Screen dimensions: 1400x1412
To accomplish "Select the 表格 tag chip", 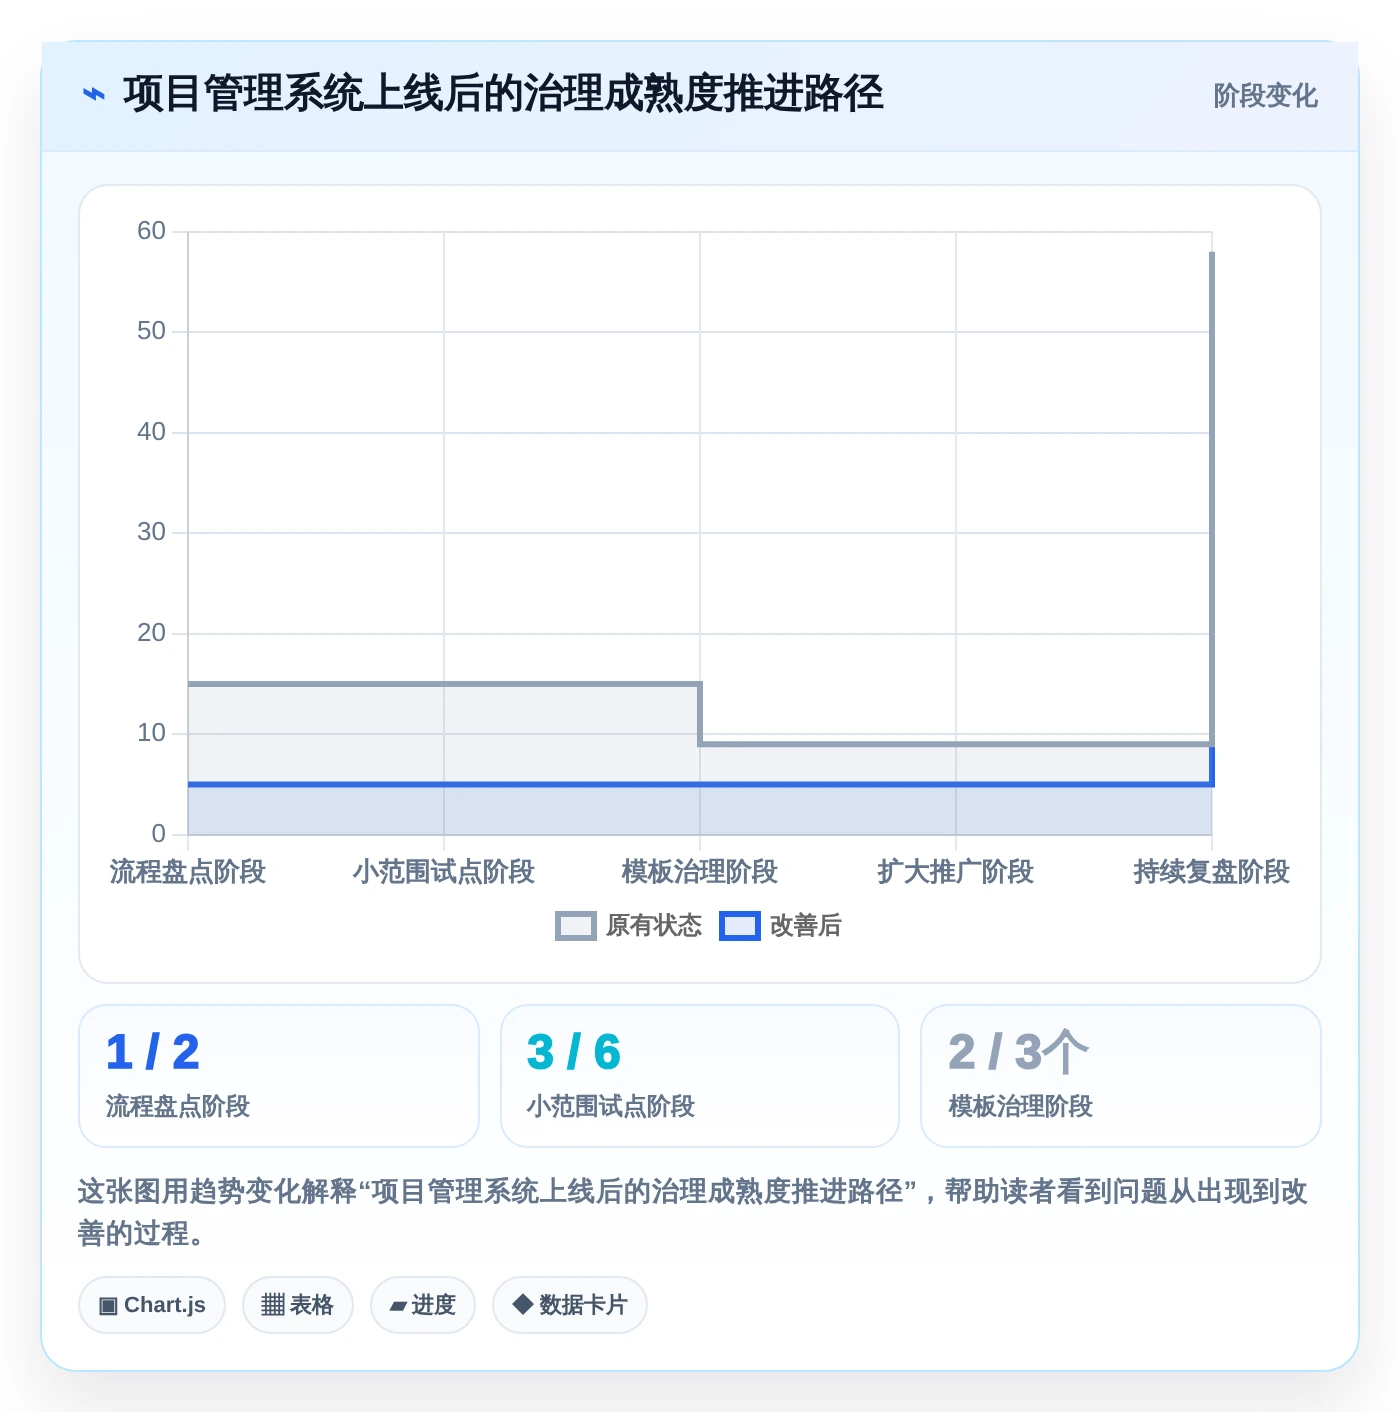I will click(298, 1305).
